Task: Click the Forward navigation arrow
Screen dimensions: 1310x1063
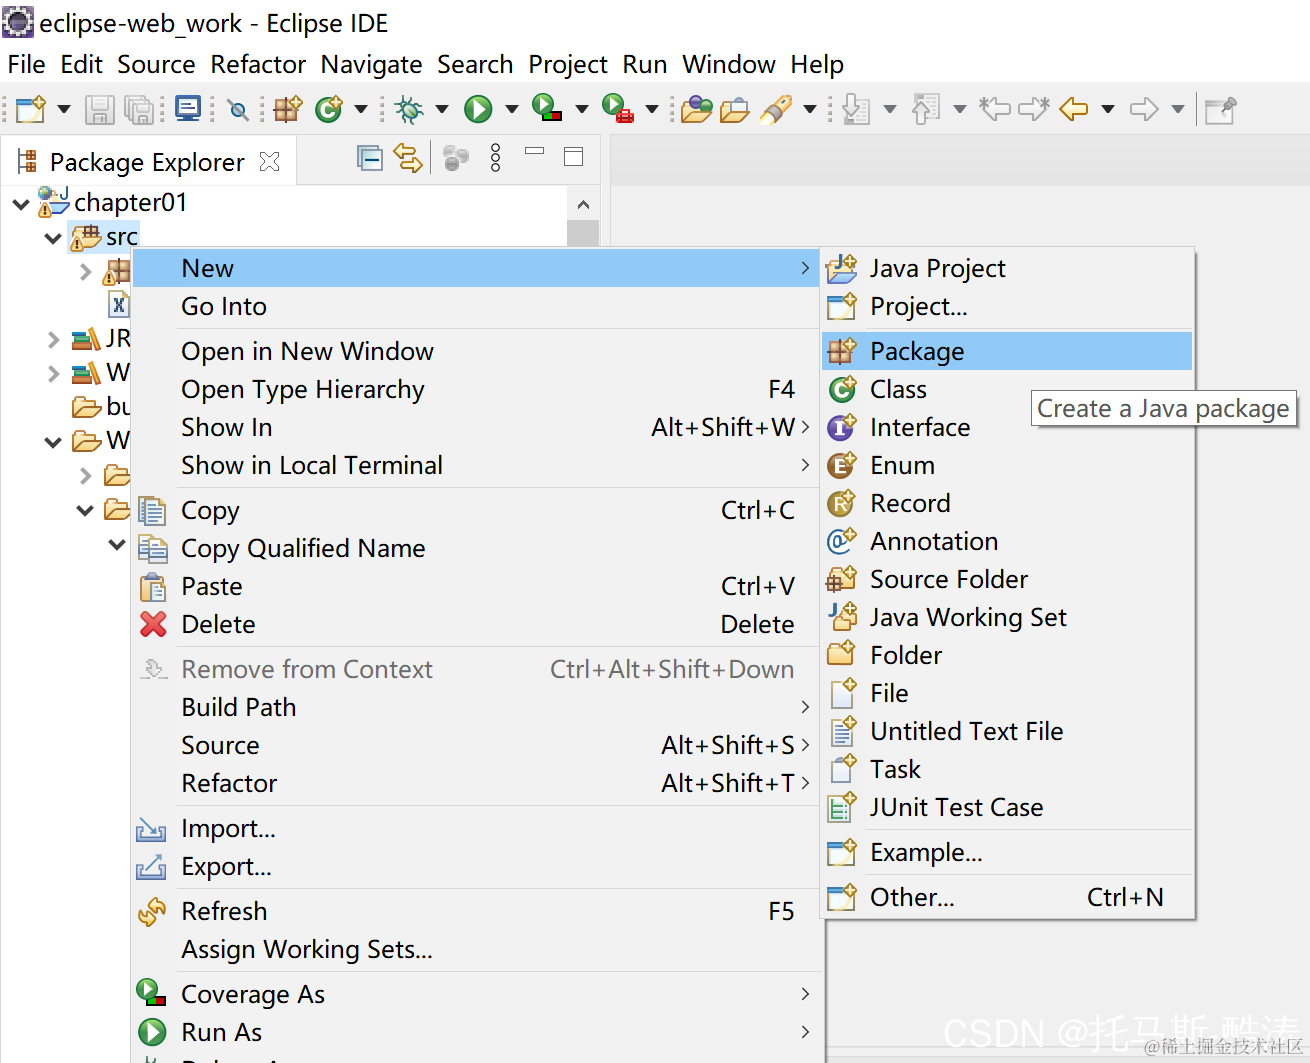Action: (1144, 109)
